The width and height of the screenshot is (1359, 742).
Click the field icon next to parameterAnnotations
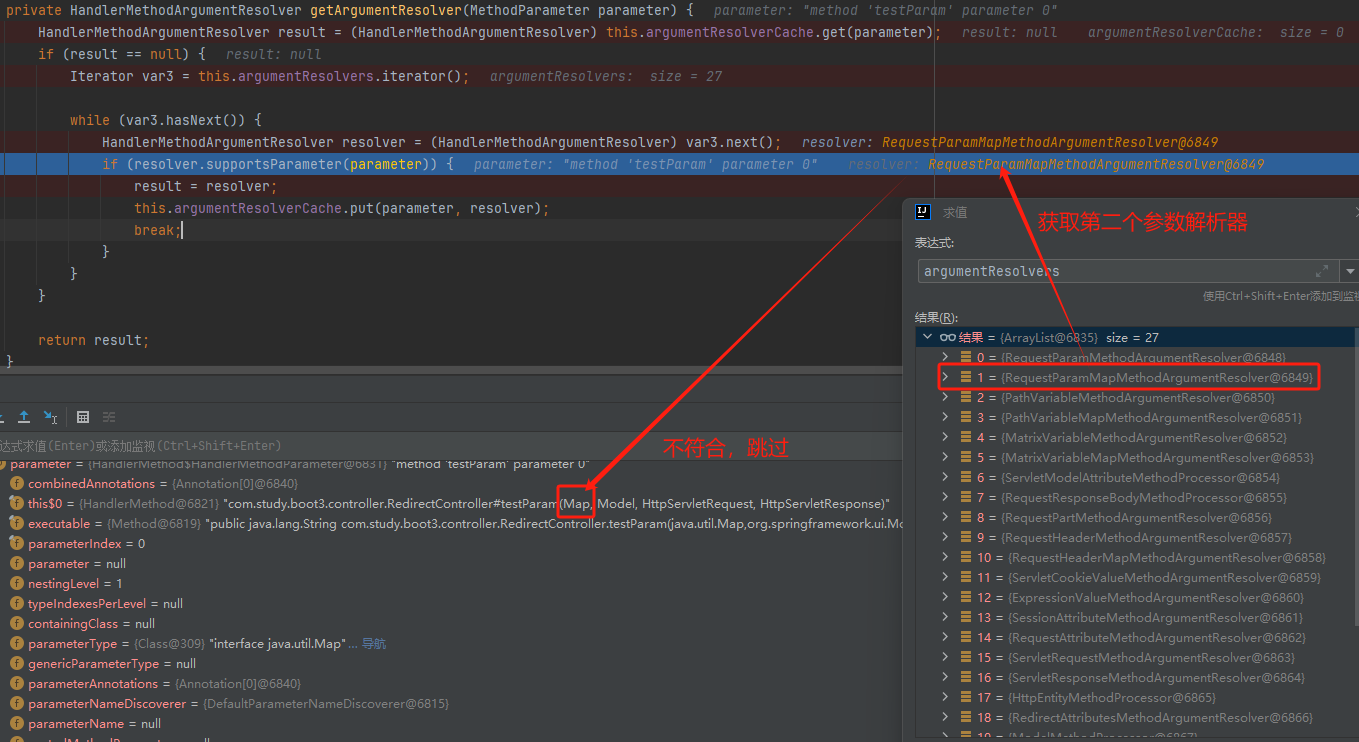tap(16, 684)
